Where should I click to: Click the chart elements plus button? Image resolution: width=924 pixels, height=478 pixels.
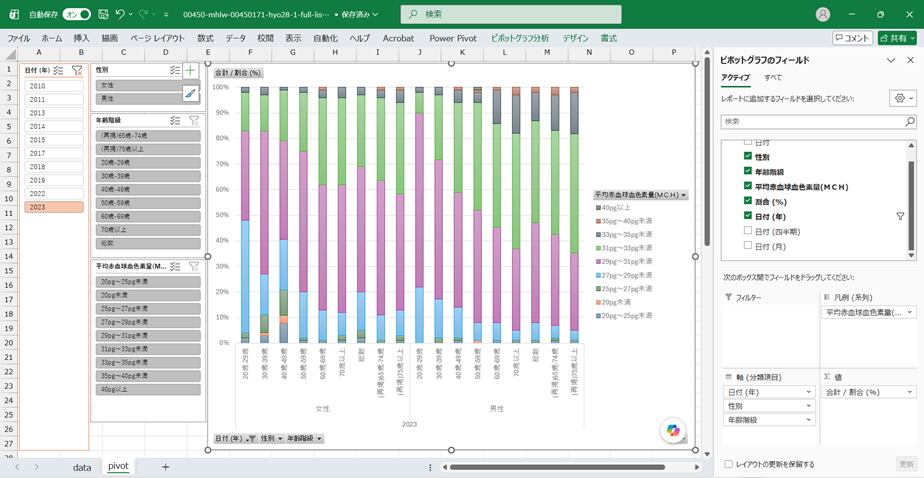pyautogui.click(x=190, y=71)
